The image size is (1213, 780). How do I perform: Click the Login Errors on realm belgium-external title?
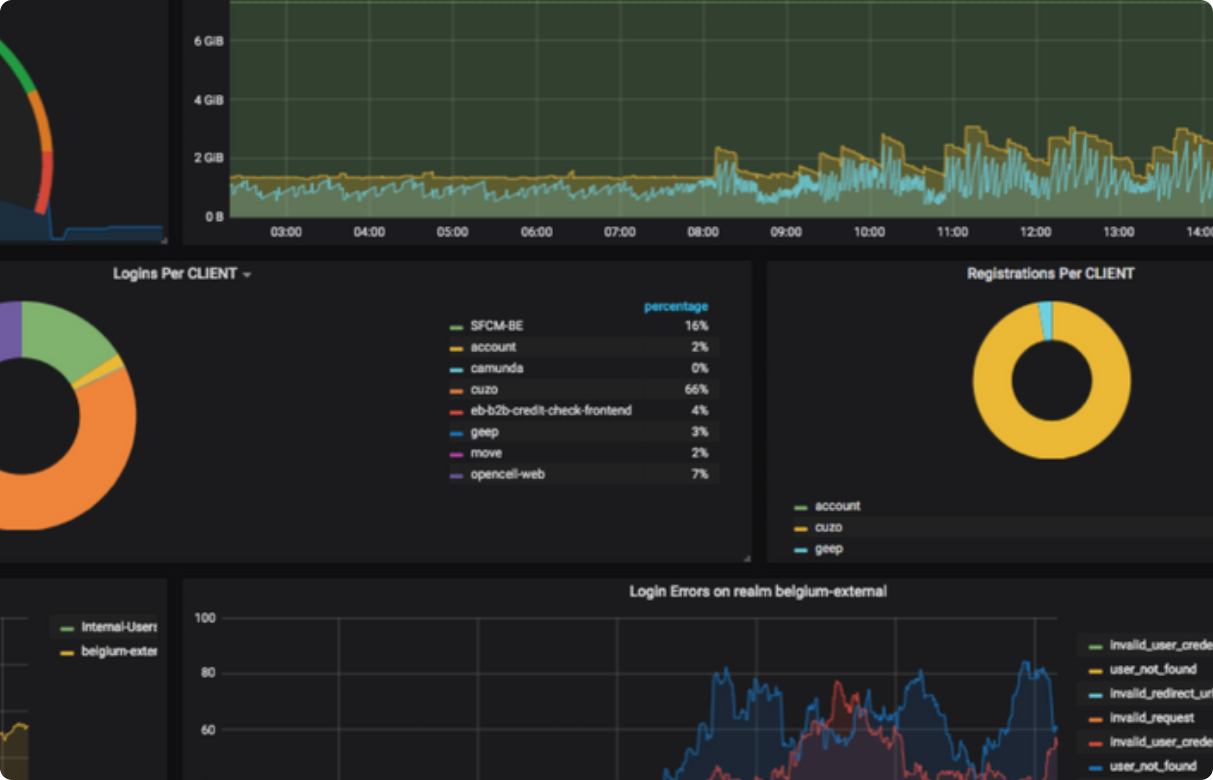tap(757, 591)
